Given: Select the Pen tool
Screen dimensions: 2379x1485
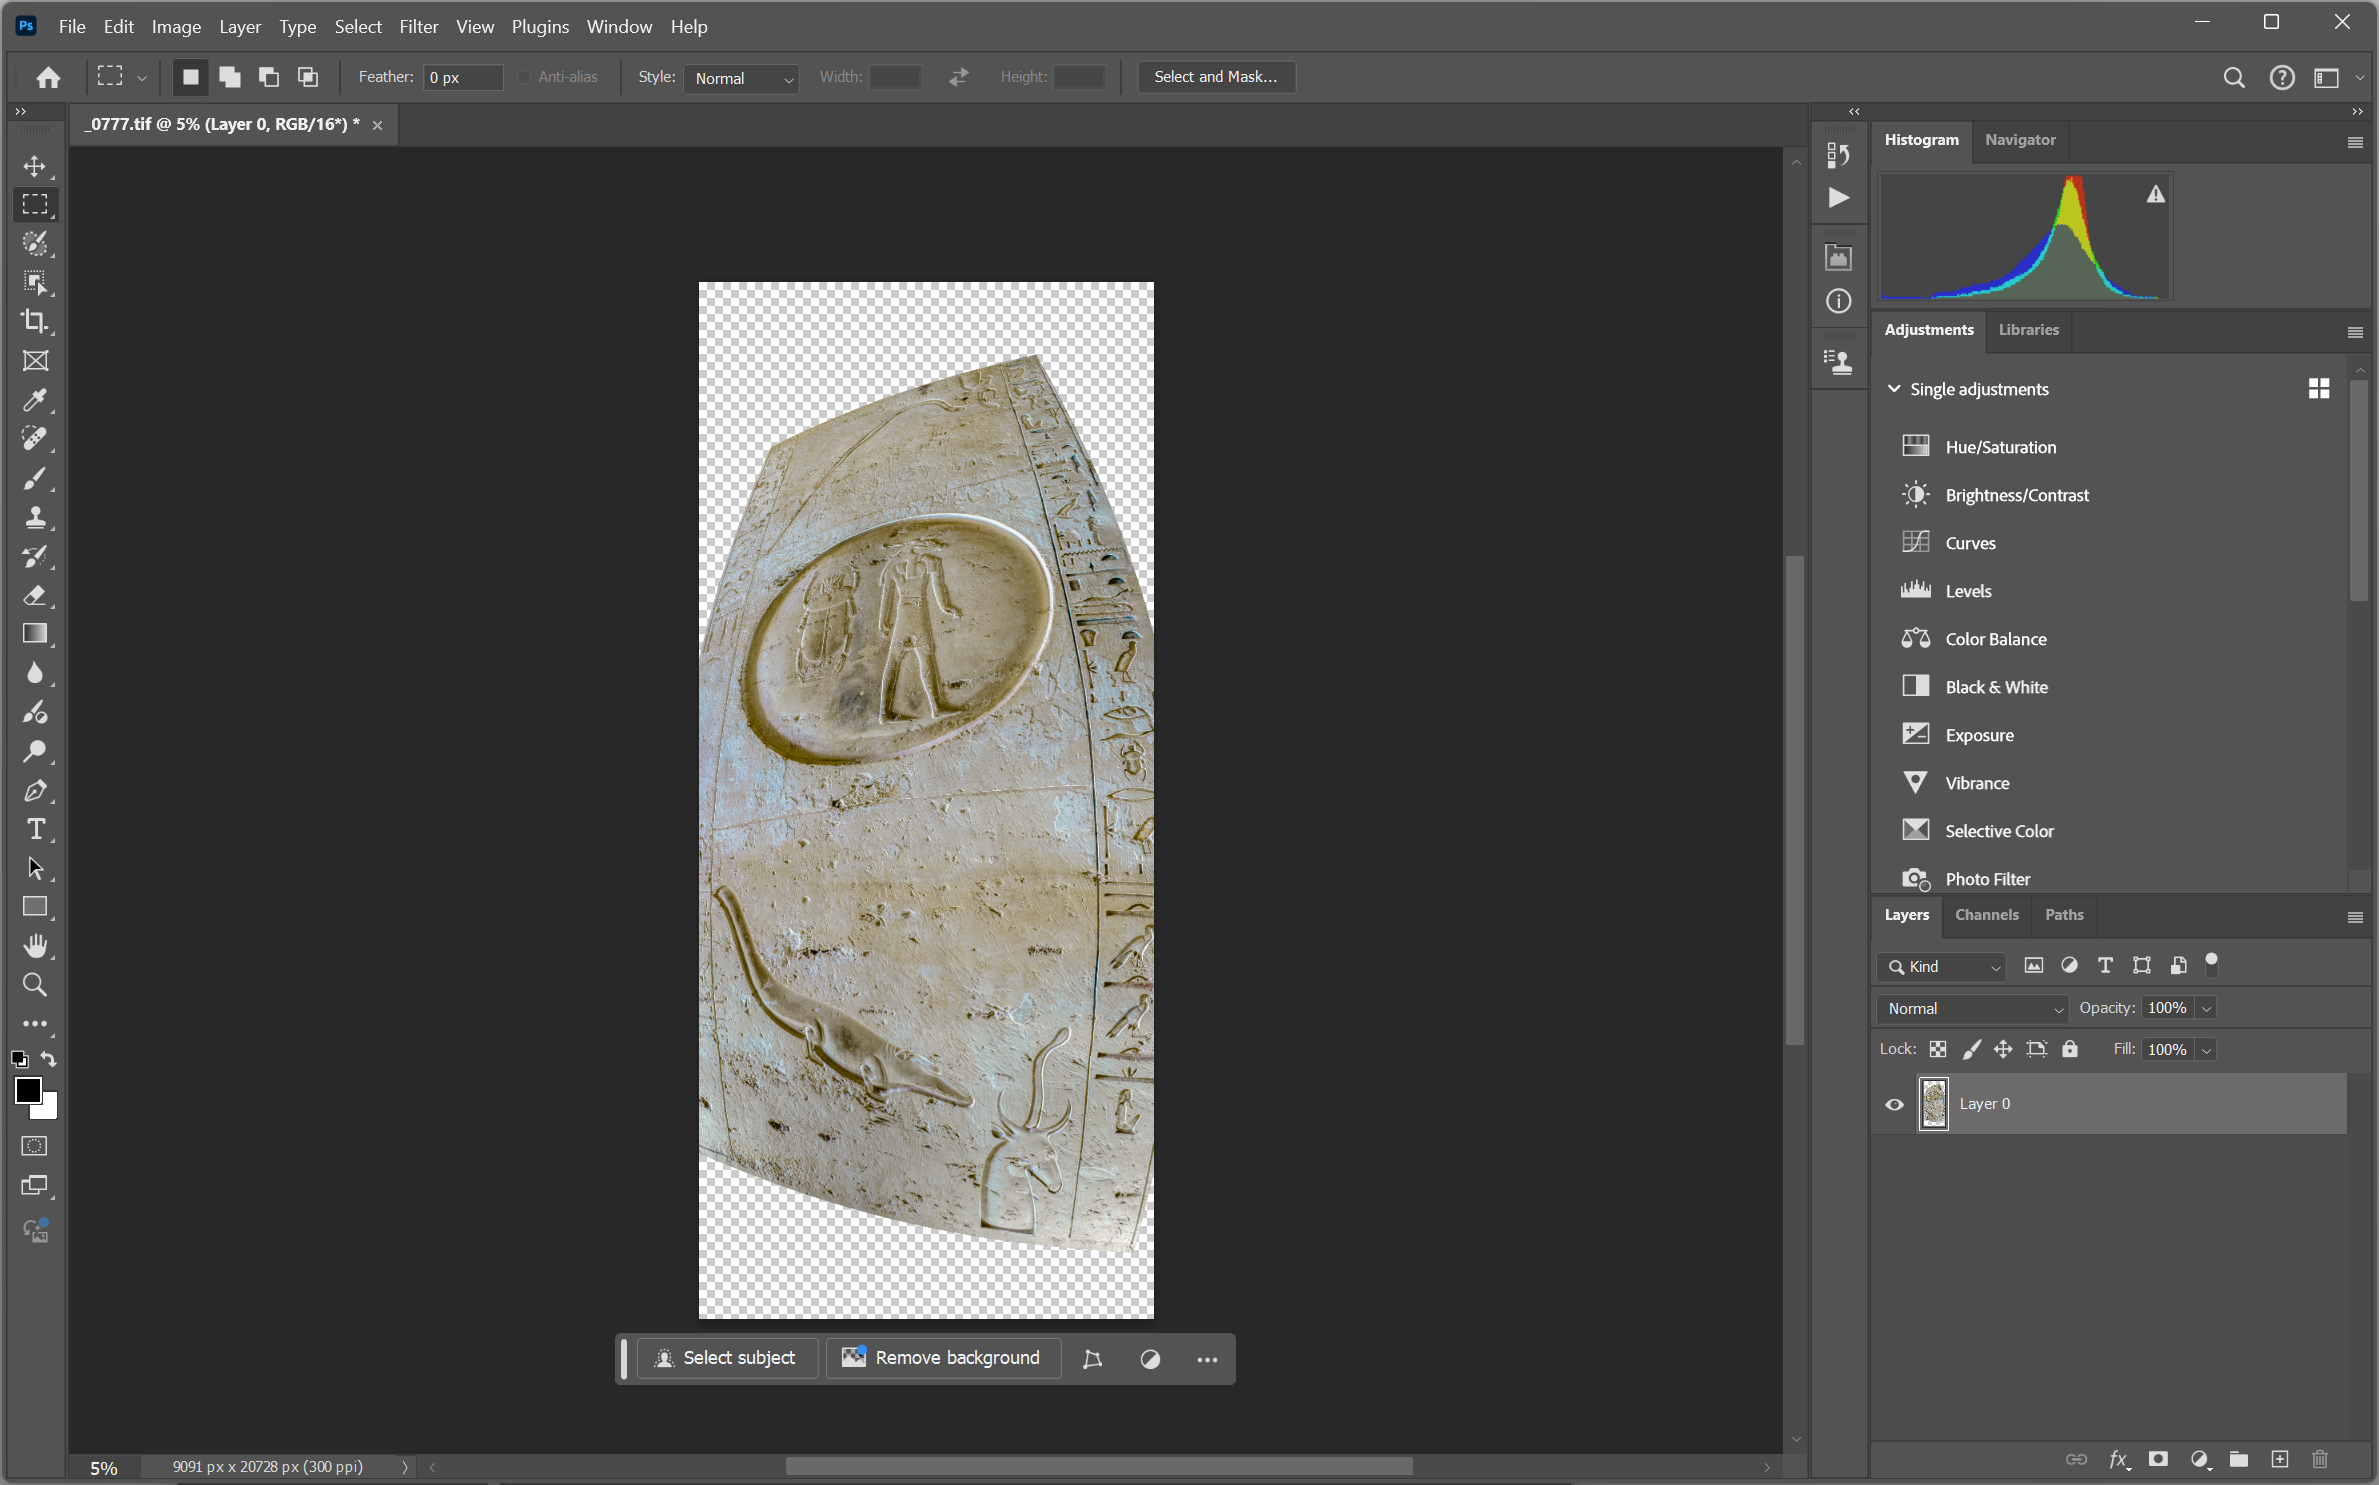Looking at the screenshot, I should coord(35,790).
